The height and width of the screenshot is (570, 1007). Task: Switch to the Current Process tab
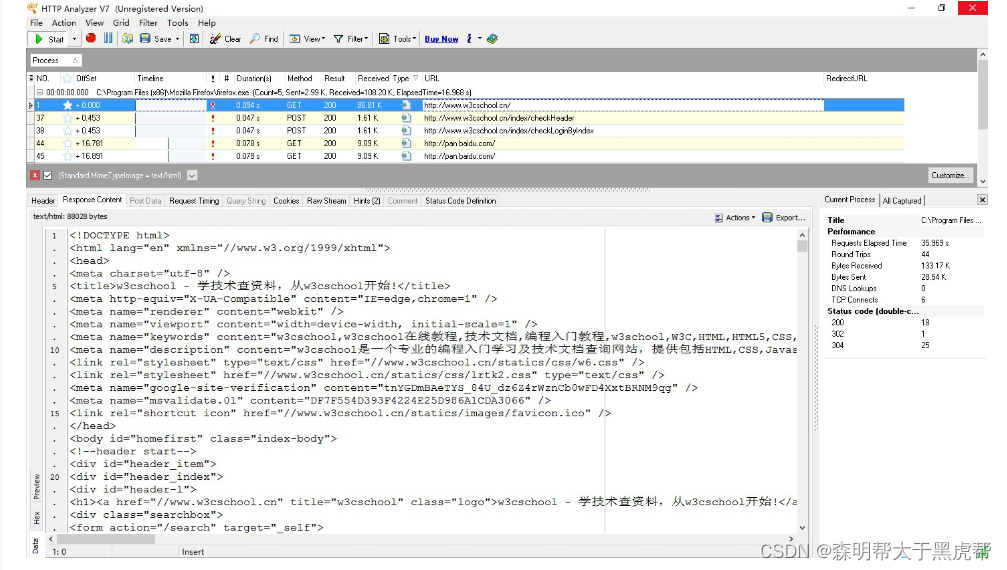(850, 200)
